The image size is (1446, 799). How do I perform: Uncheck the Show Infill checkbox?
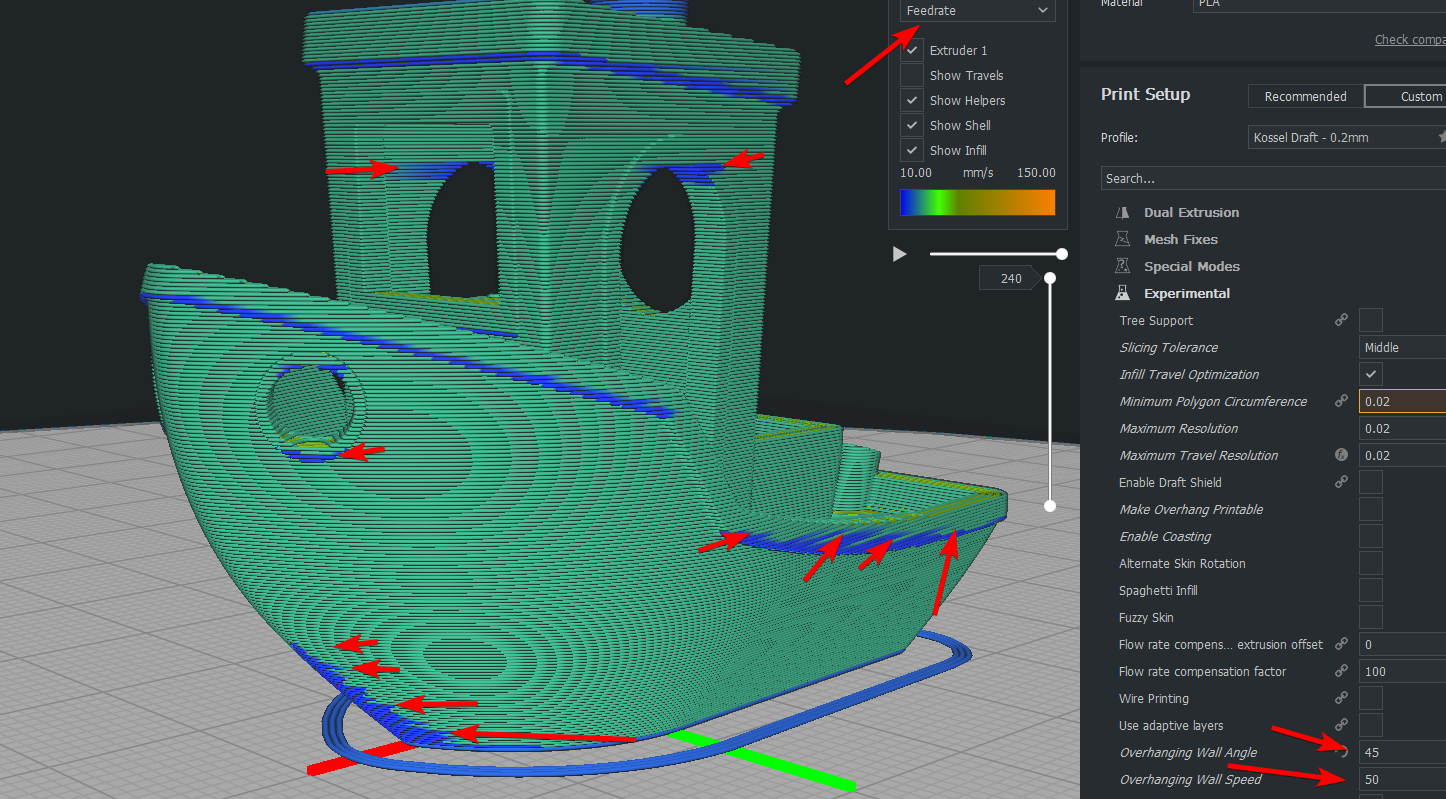tap(912, 150)
